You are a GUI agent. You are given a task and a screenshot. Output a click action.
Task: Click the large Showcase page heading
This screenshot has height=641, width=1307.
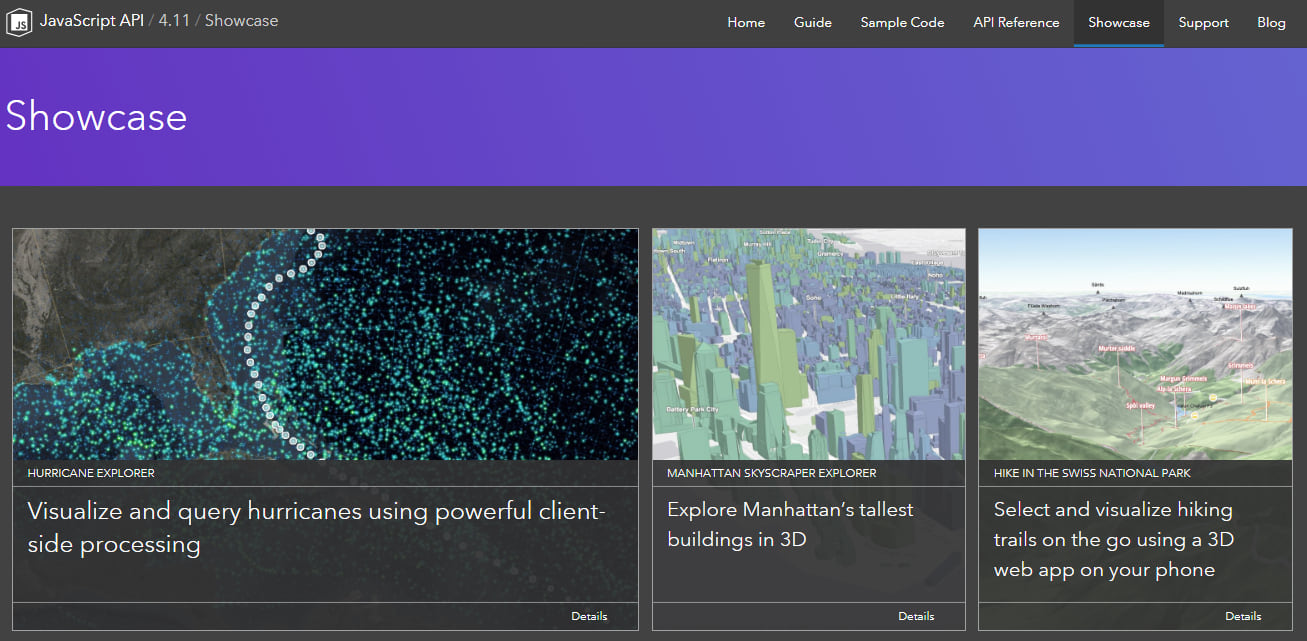[96, 116]
